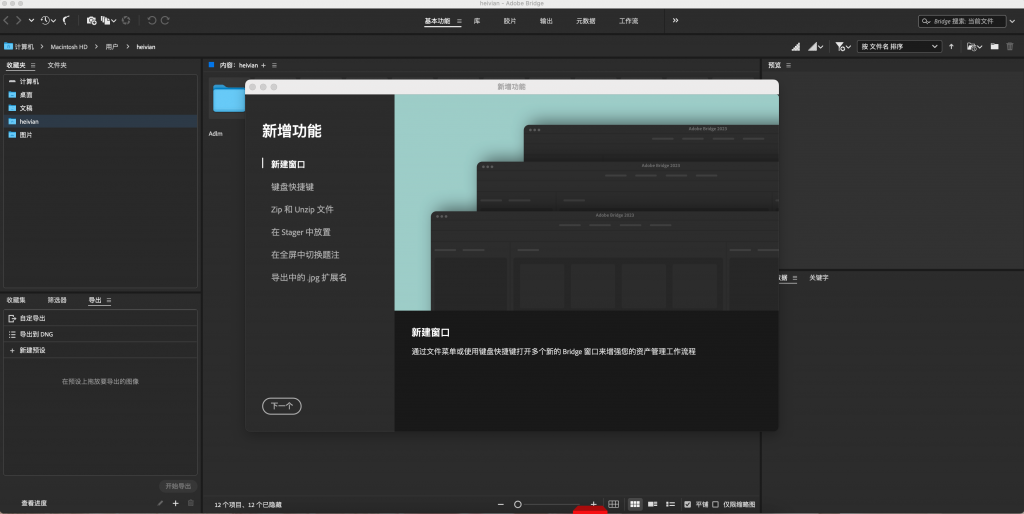Switch to thumbnails view icon
The image size is (1024, 514).
pyautogui.click(x=635, y=504)
